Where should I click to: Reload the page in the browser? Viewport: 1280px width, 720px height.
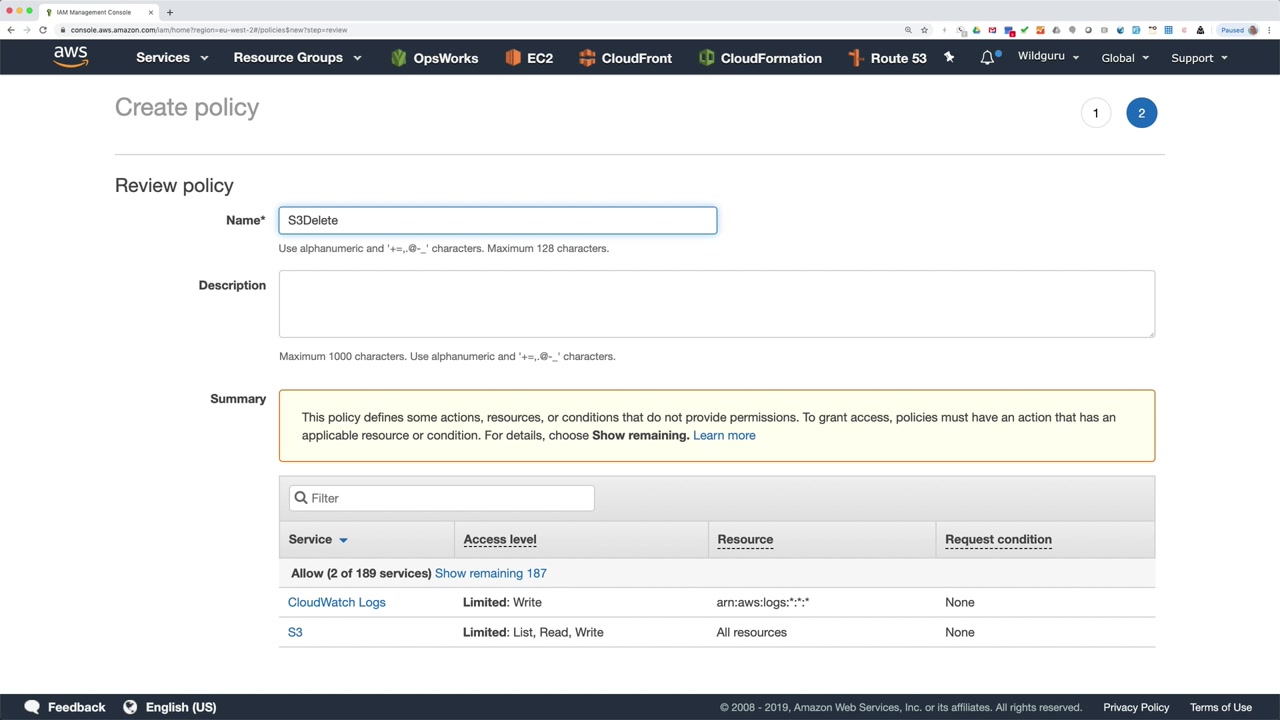[x=43, y=30]
